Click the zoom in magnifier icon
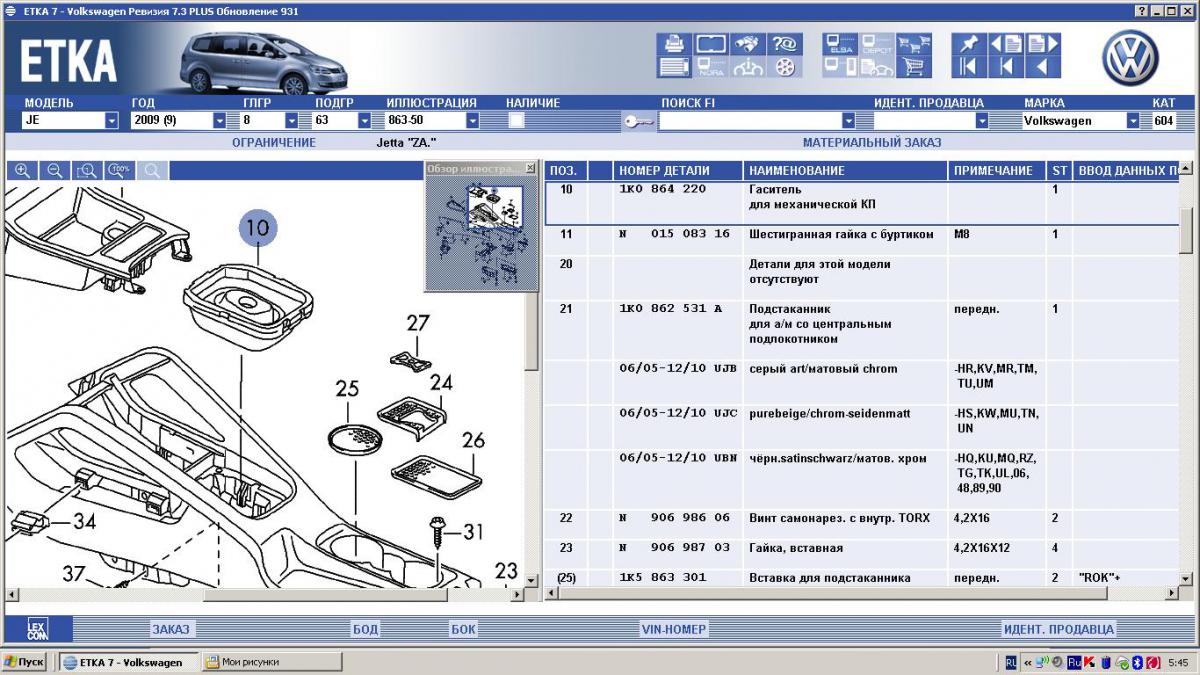 (x=22, y=170)
